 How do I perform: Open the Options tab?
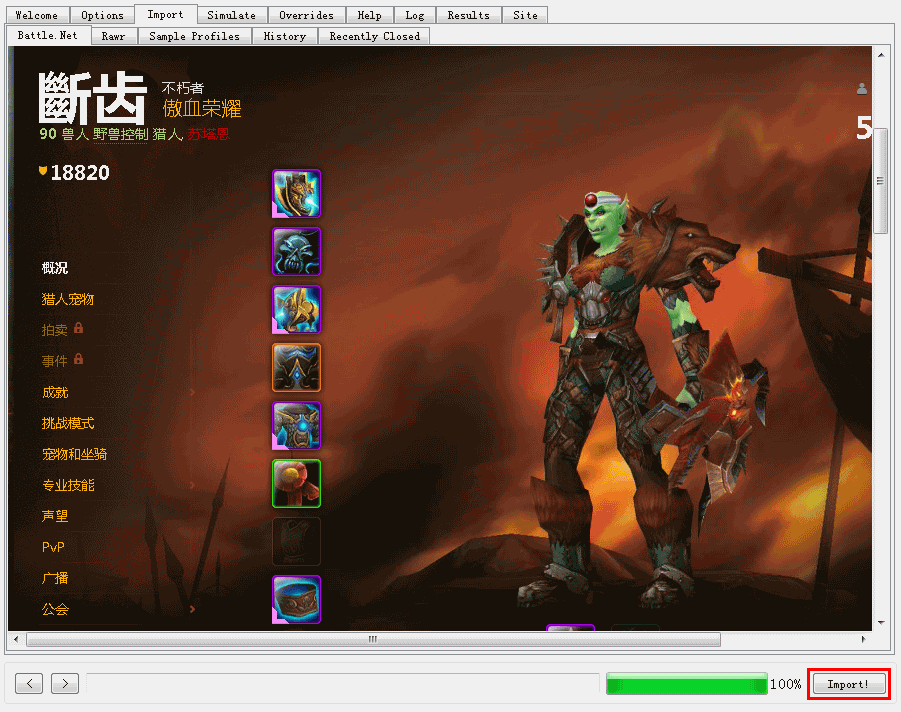(x=102, y=15)
